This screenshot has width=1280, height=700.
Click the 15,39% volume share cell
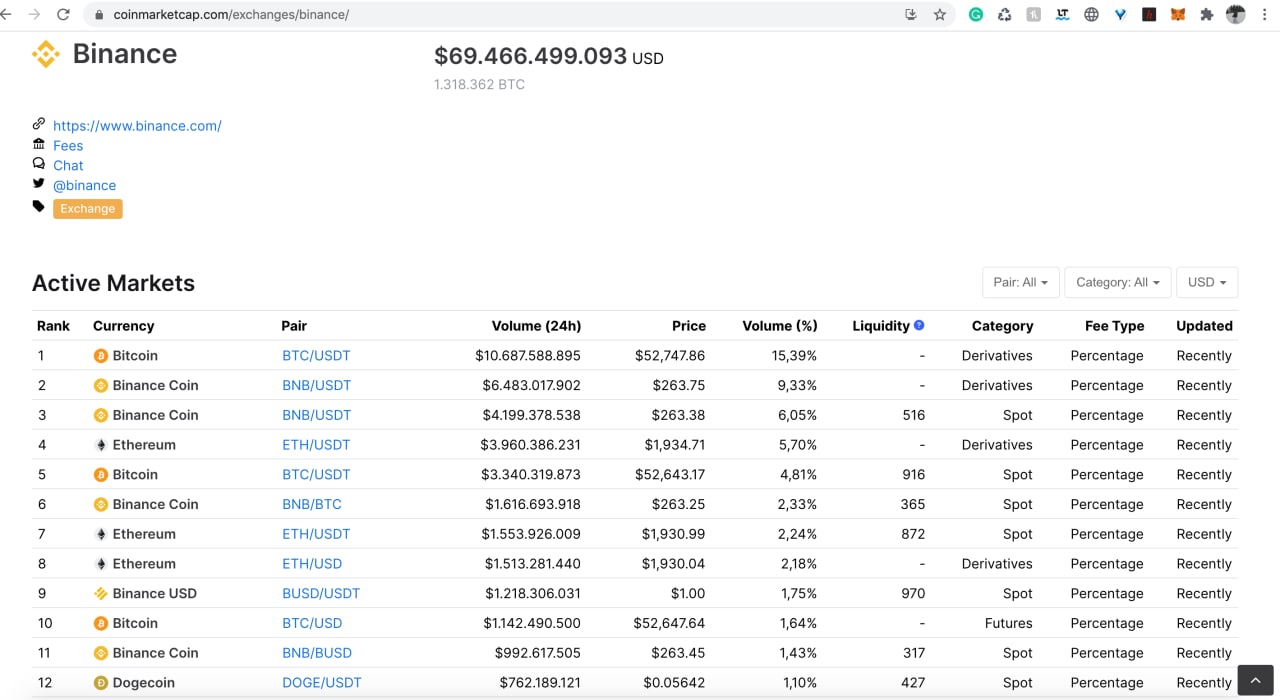click(796, 356)
